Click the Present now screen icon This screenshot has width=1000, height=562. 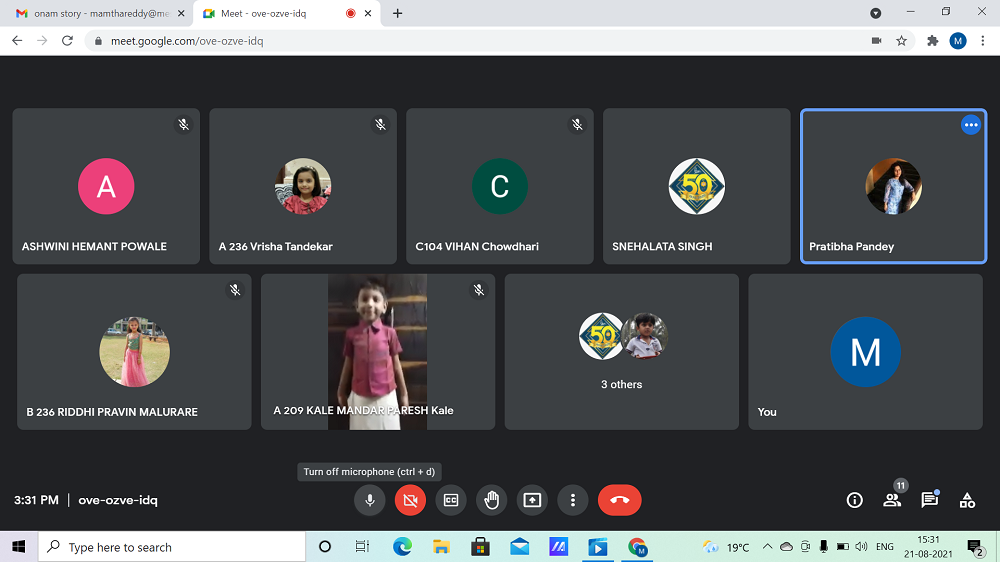(x=532, y=500)
